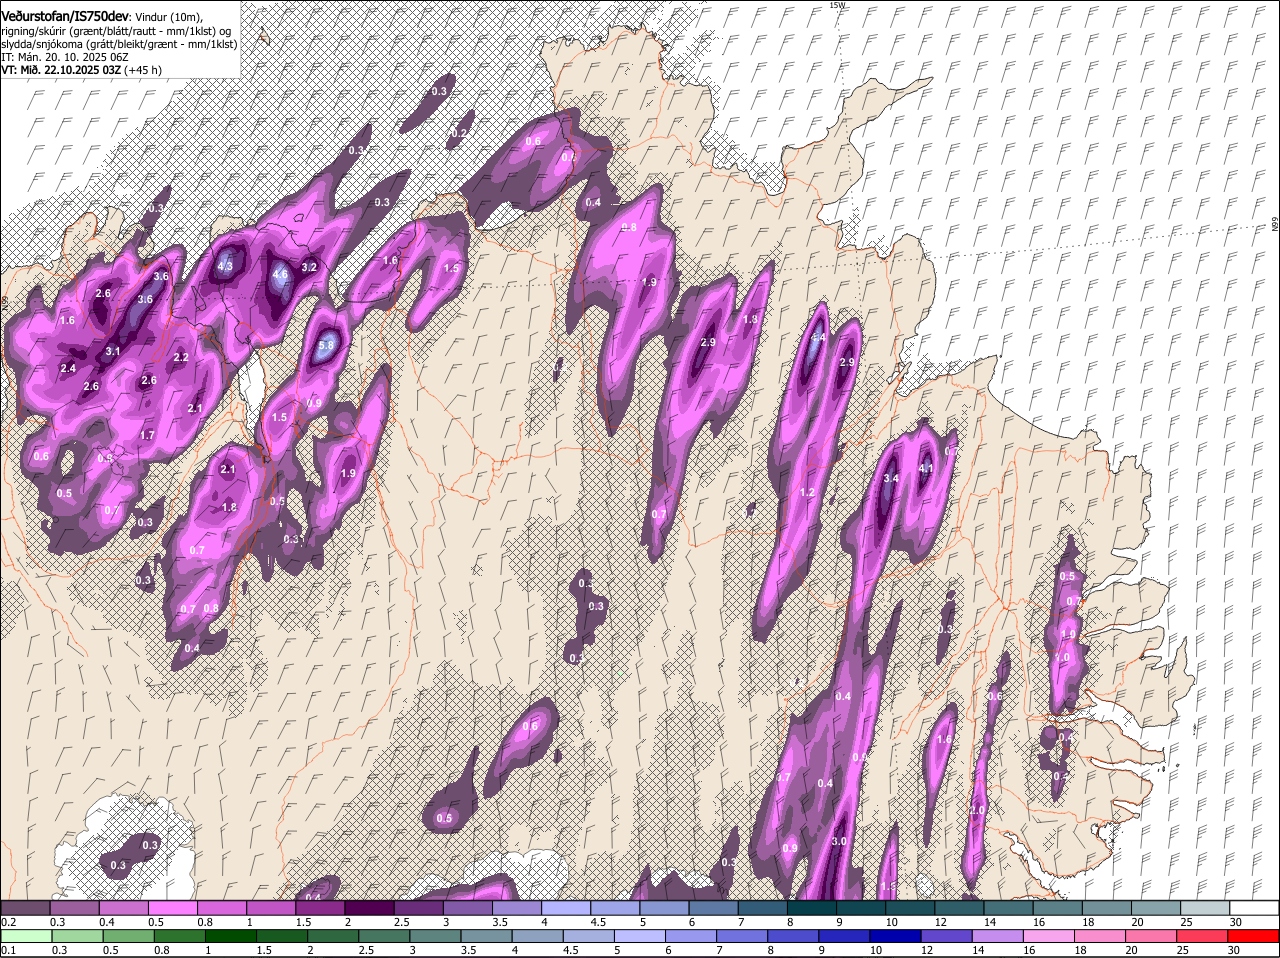Pick the top legend swatch between 14 and 16
This screenshot has width=1280, height=958.
(1008, 908)
